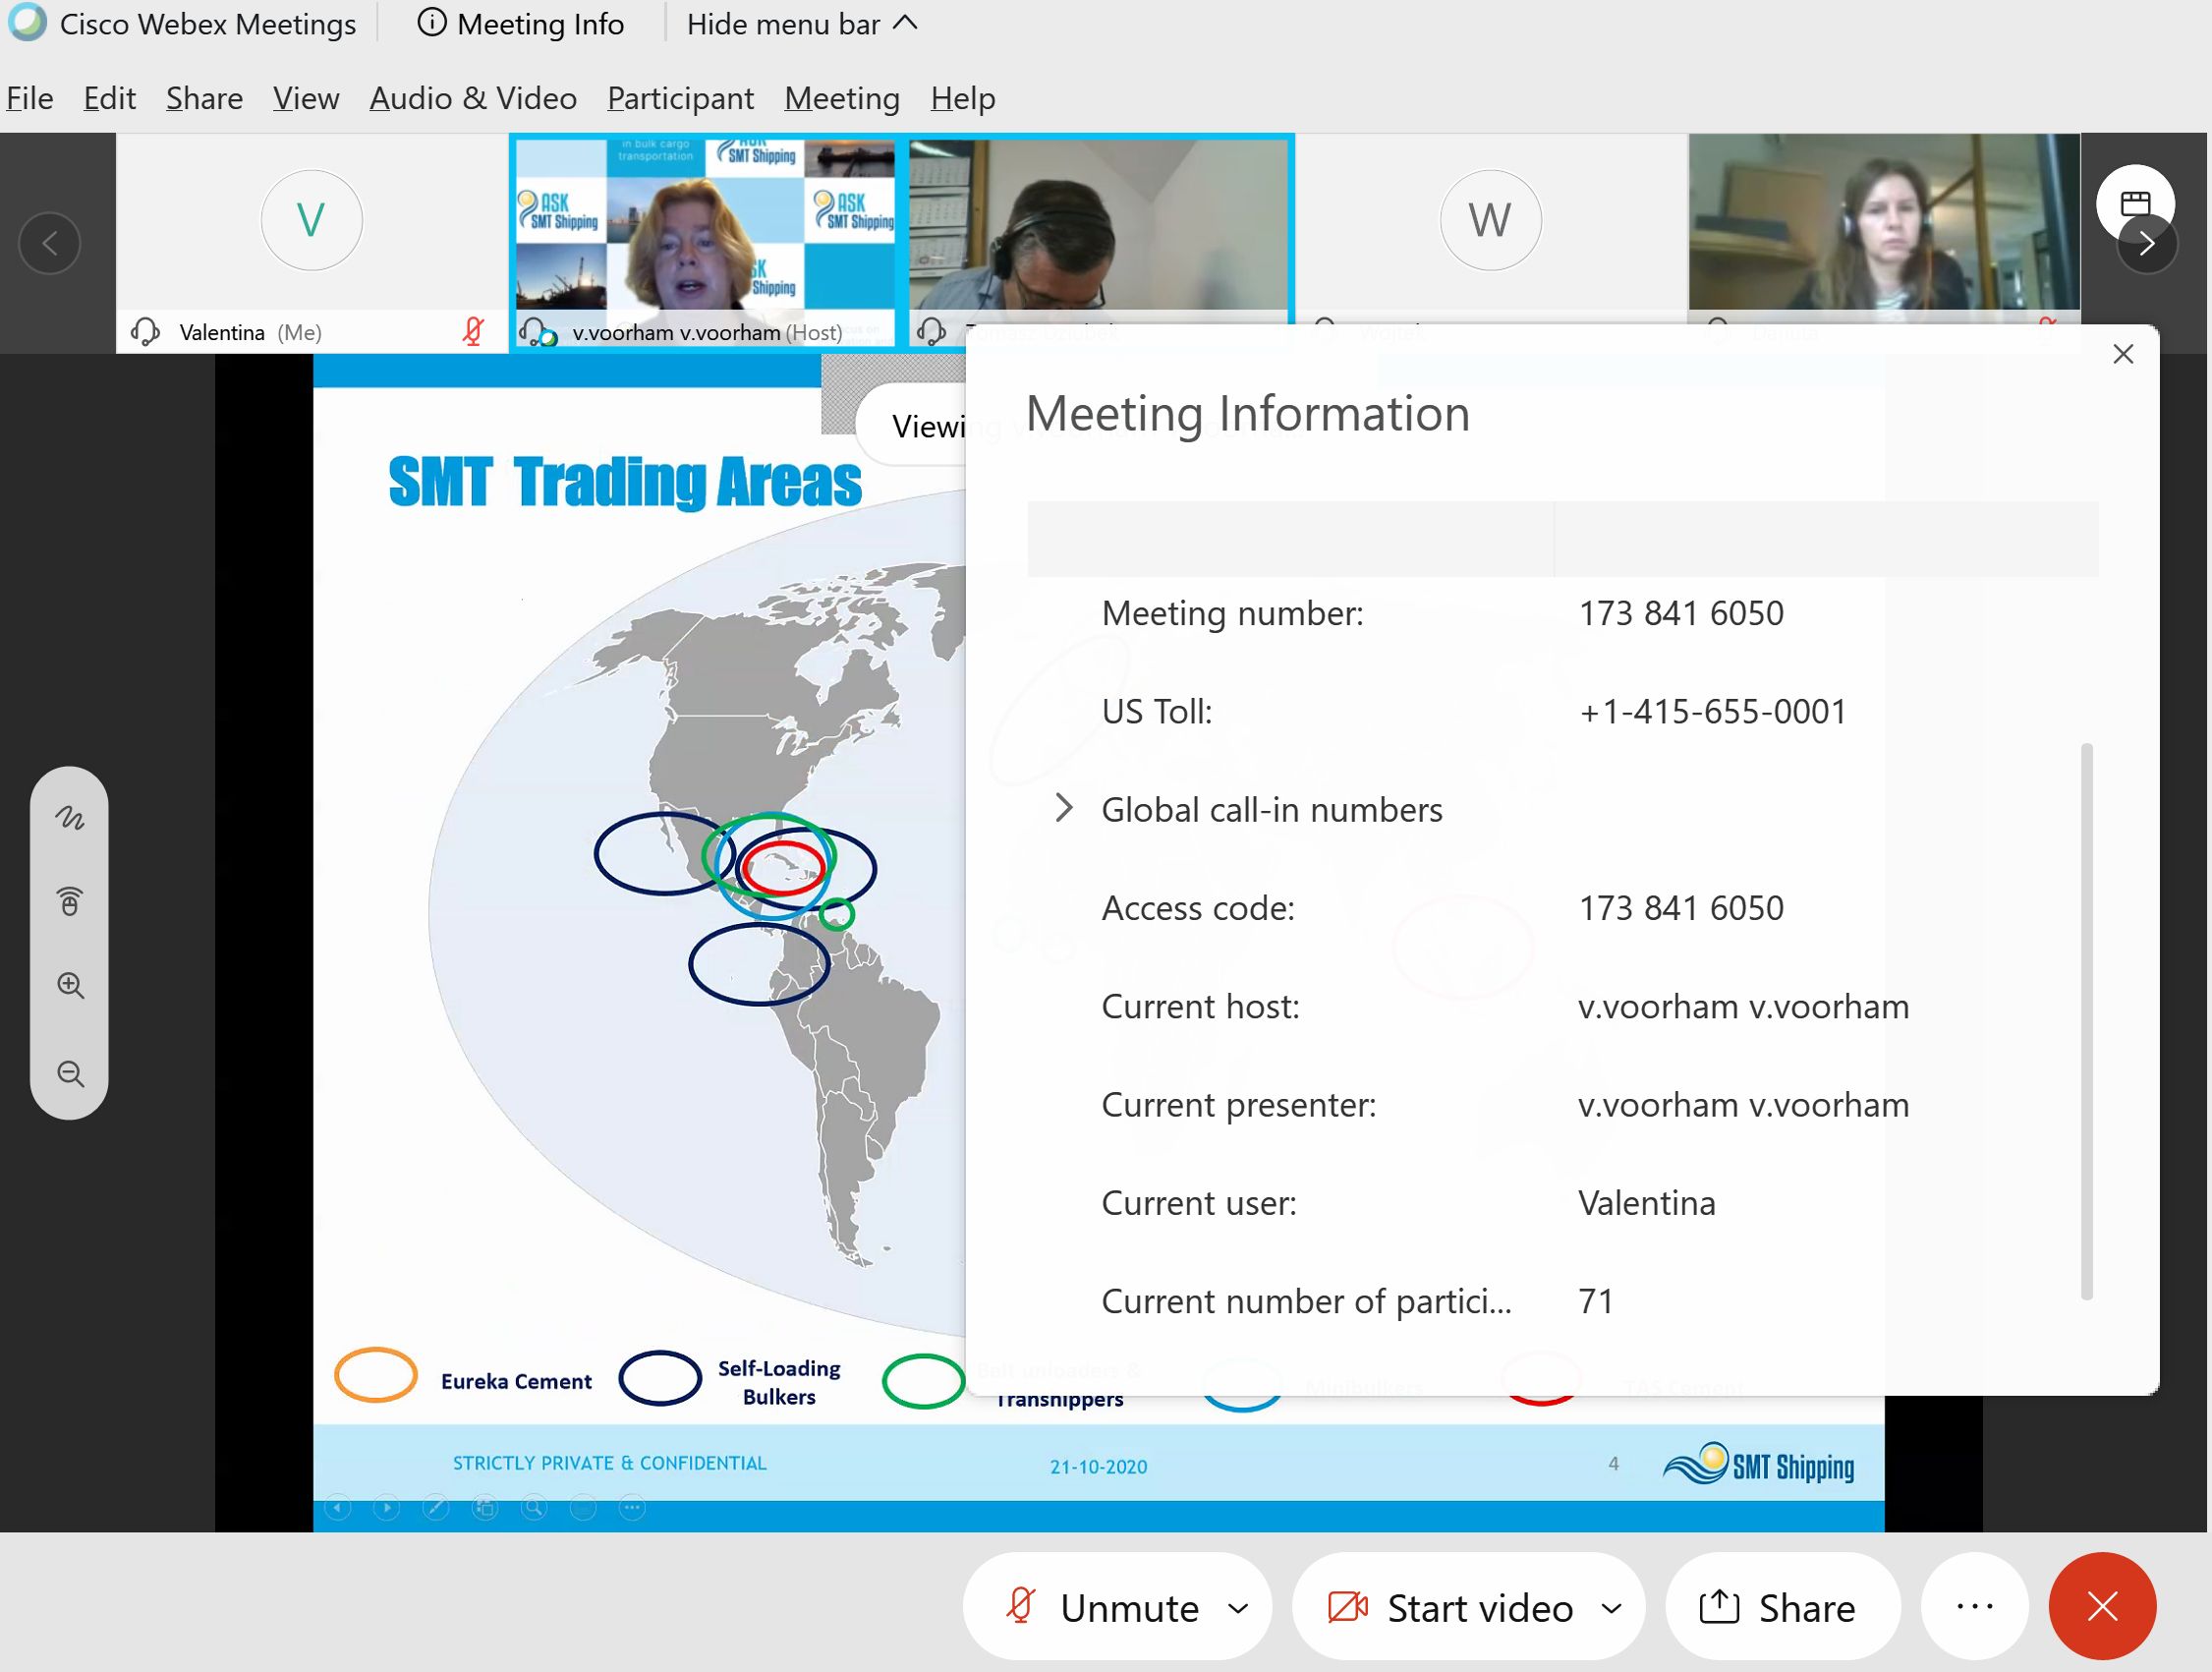Expand Global call-in numbers
2212x1672 pixels.
coord(1064,808)
